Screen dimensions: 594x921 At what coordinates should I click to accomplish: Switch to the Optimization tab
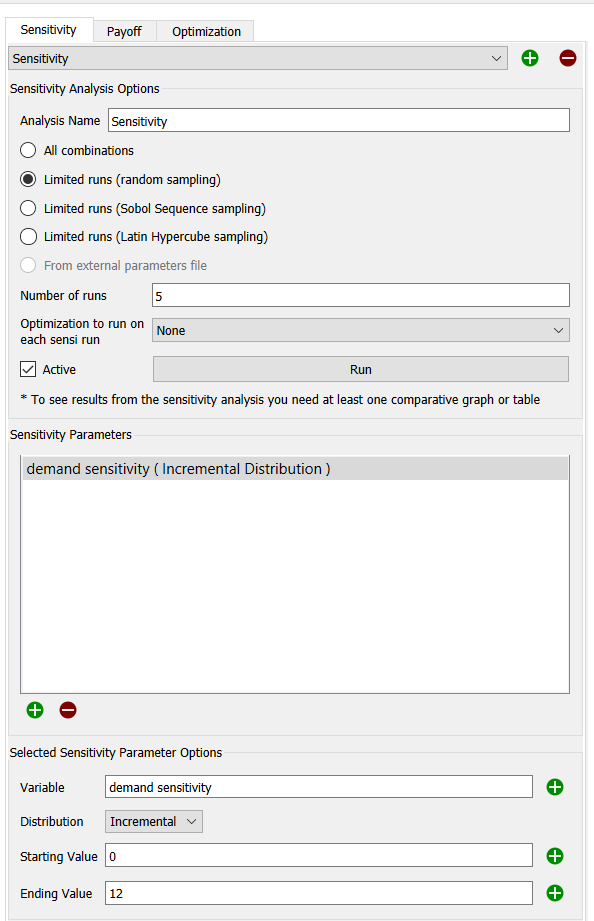click(206, 31)
